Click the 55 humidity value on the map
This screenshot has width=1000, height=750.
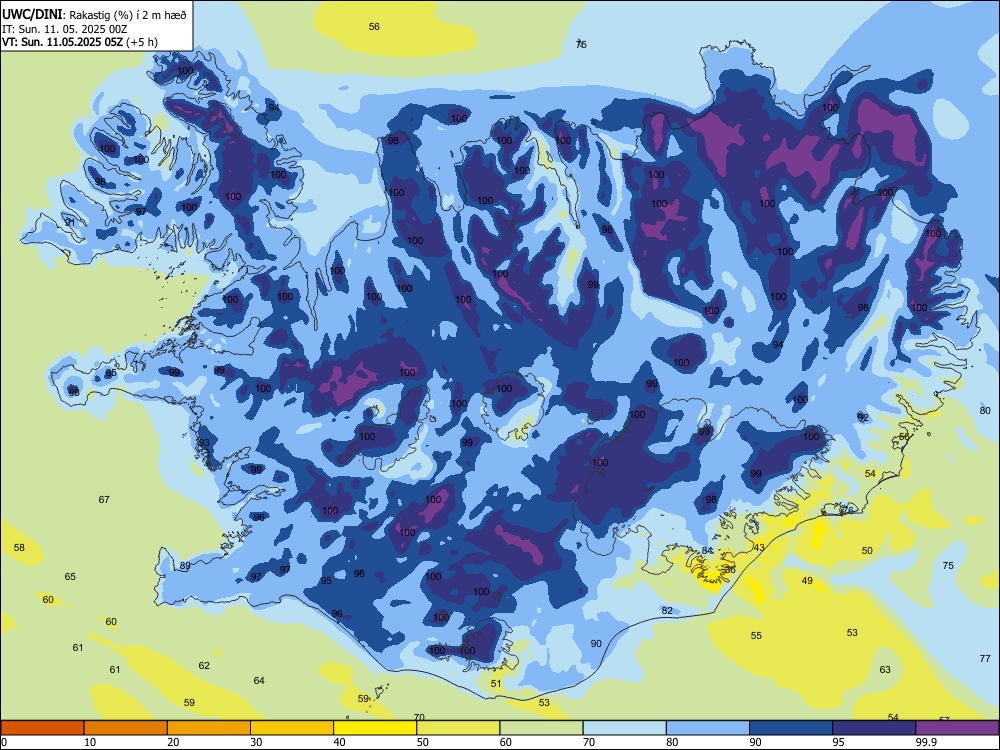756,635
